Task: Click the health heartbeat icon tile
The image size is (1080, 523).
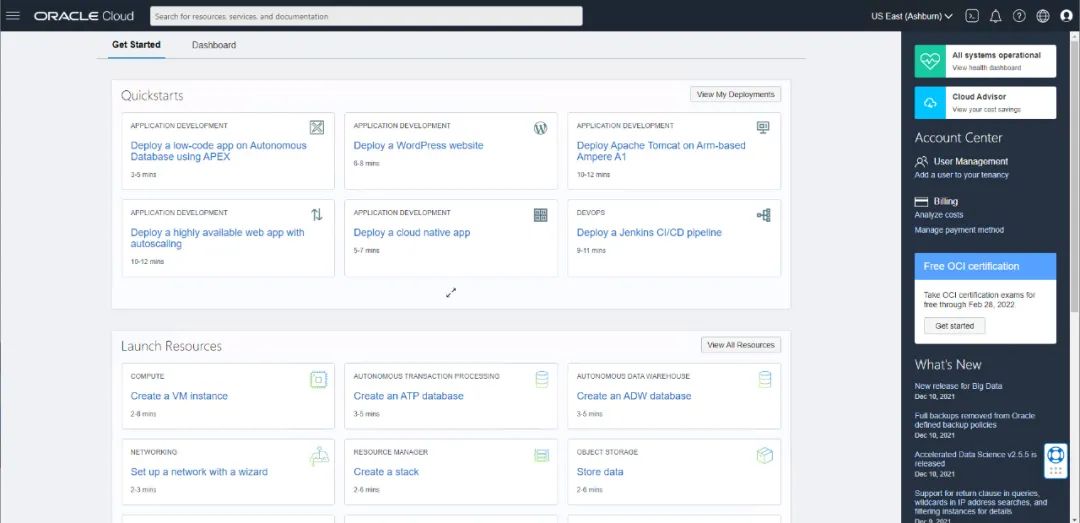Action: 930,61
